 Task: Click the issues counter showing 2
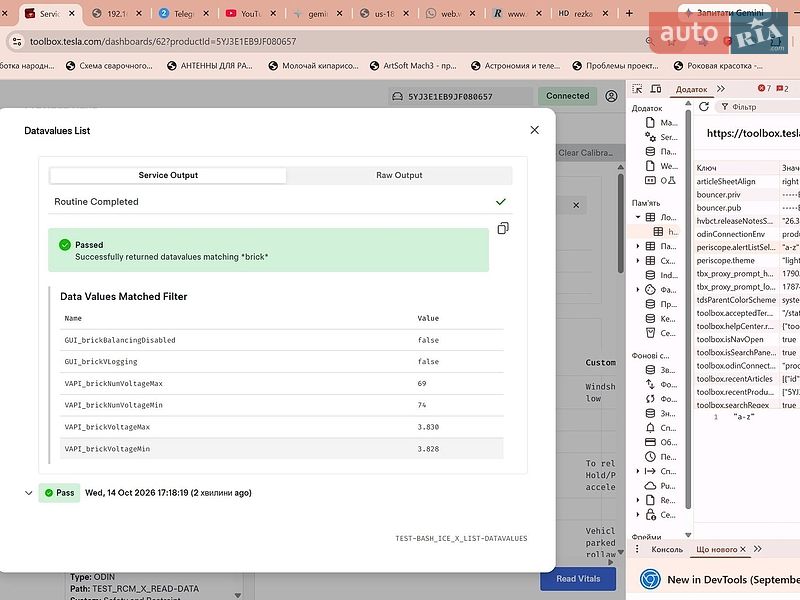tap(782, 89)
